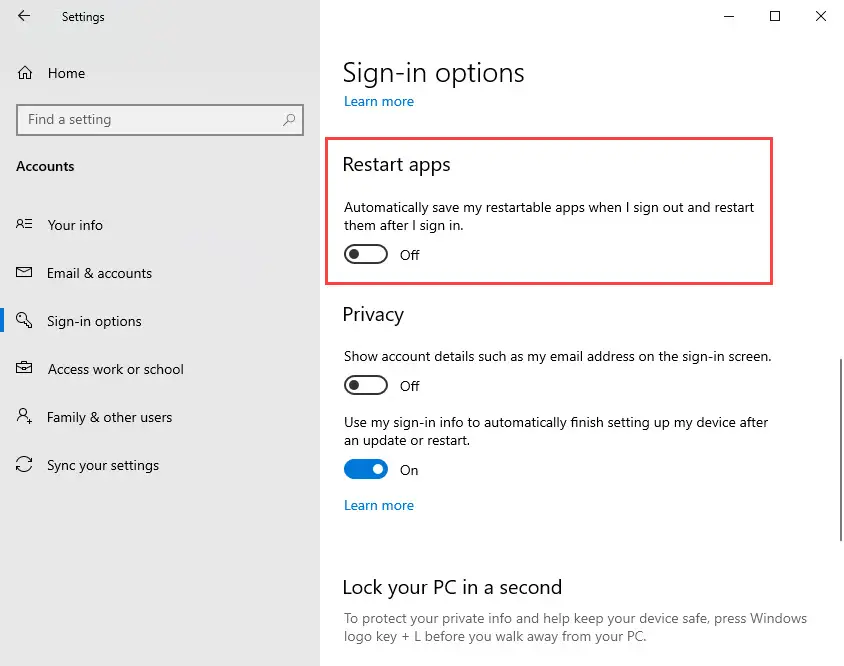
Task: Click the Family & other users icon
Action: [24, 416]
